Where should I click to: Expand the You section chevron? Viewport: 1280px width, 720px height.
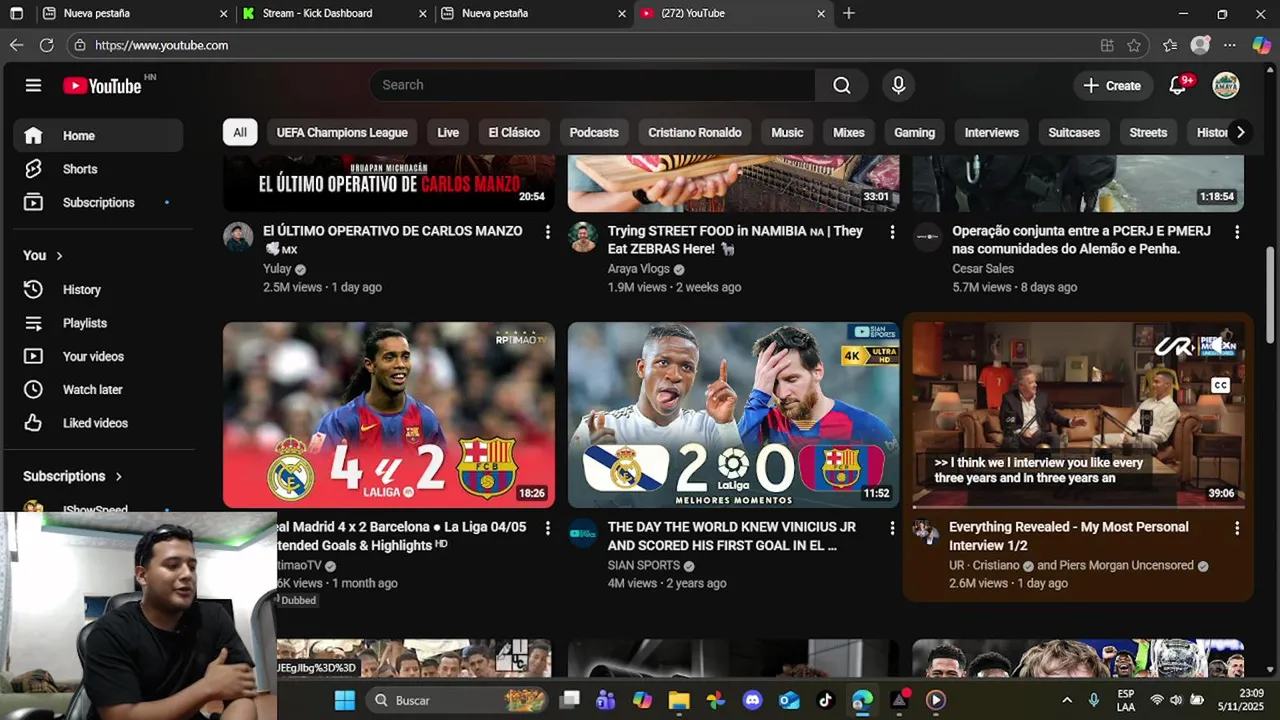click(x=59, y=256)
